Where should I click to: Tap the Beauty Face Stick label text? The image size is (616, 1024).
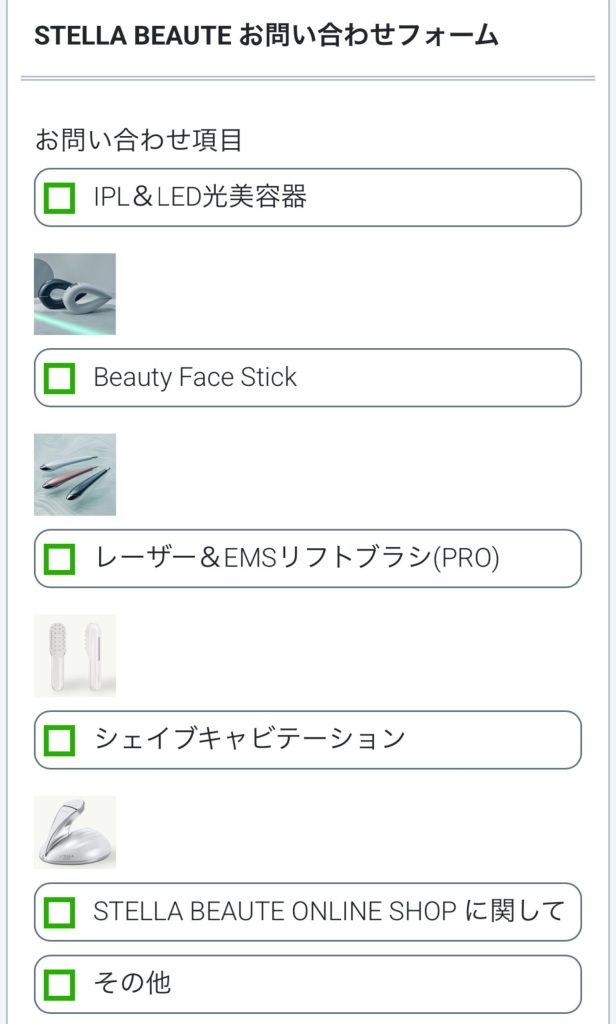click(195, 378)
